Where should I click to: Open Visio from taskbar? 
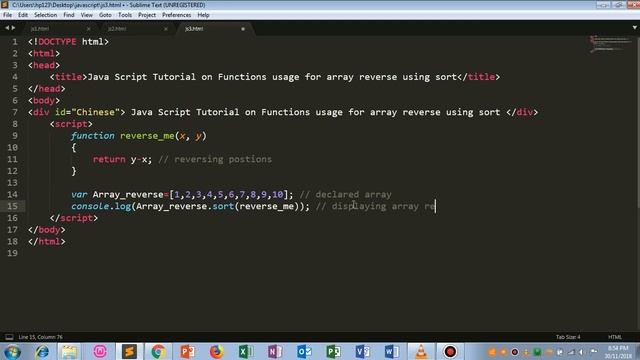(x=362, y=352)
